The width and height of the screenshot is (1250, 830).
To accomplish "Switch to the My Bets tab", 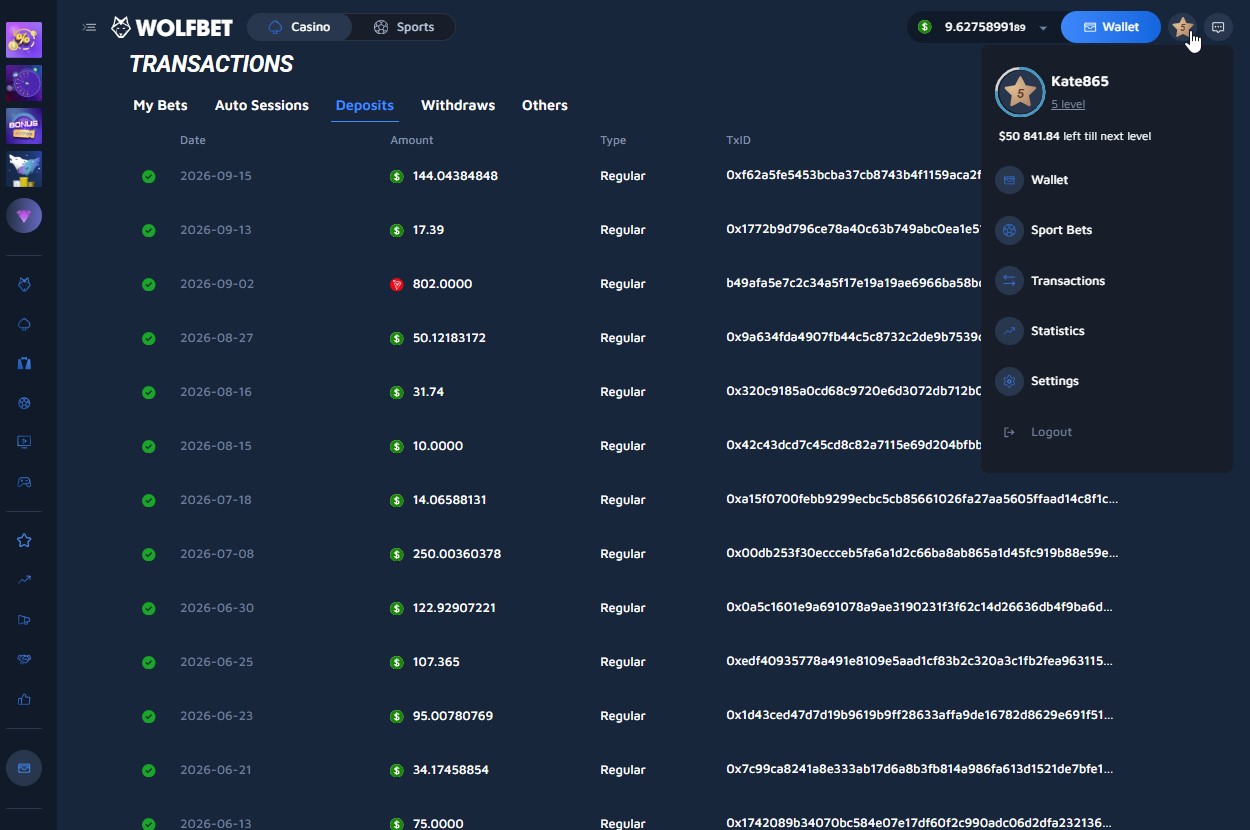I will pyautogui.click(x=160, y=105).
